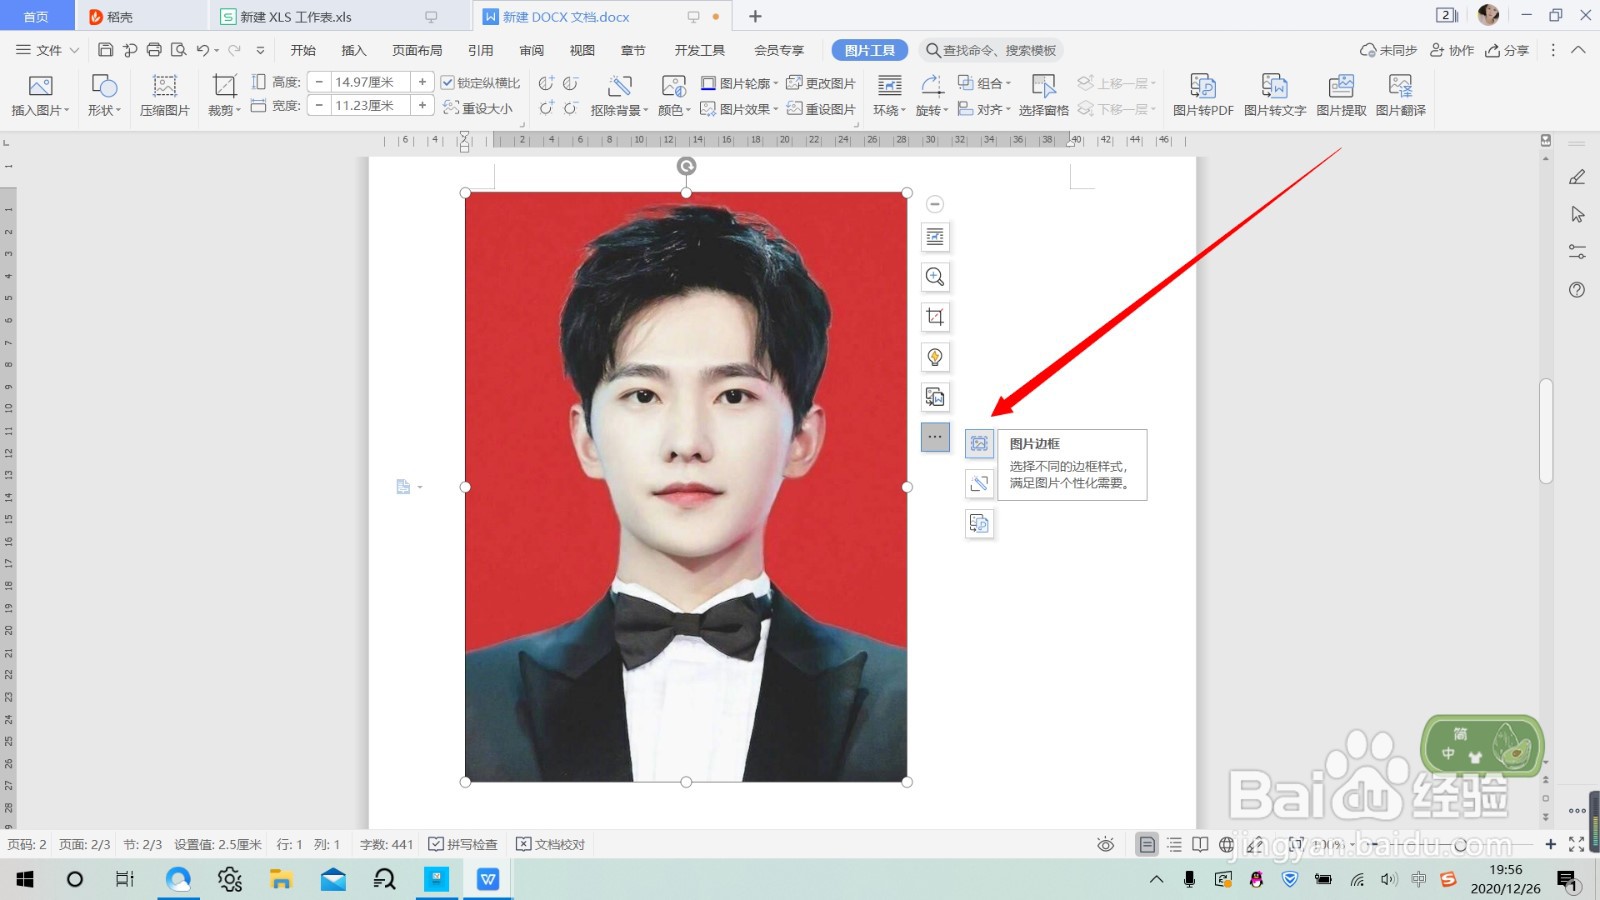Click the print preview icon
Image resolution: width=1600 pixels, height=900 pixels.
point(178,50)
